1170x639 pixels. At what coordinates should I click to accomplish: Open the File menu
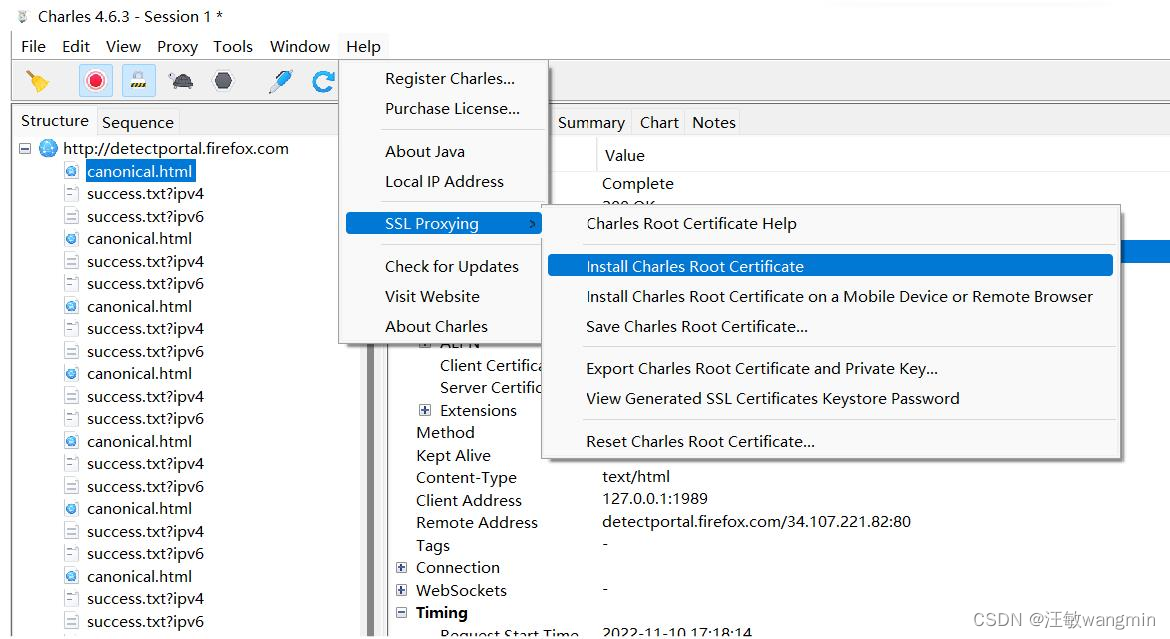pos(34,46)
